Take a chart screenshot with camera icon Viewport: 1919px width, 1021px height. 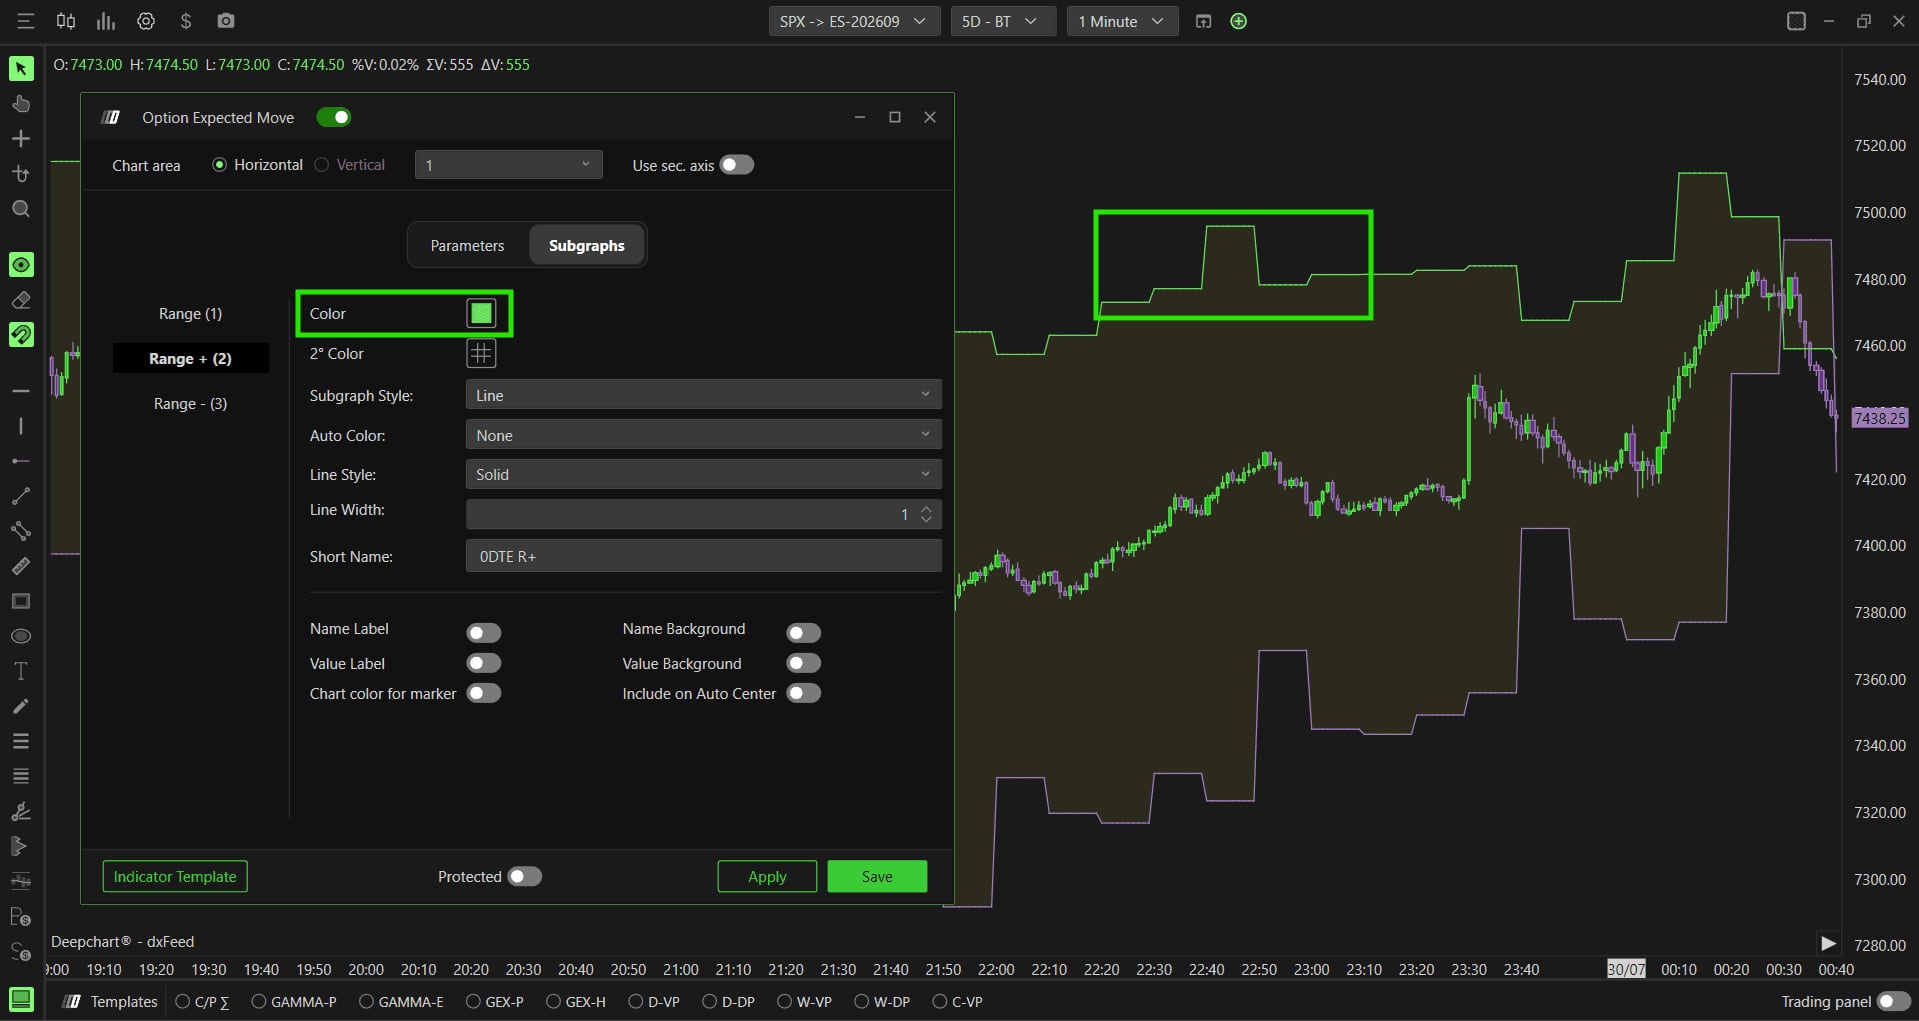226,21
